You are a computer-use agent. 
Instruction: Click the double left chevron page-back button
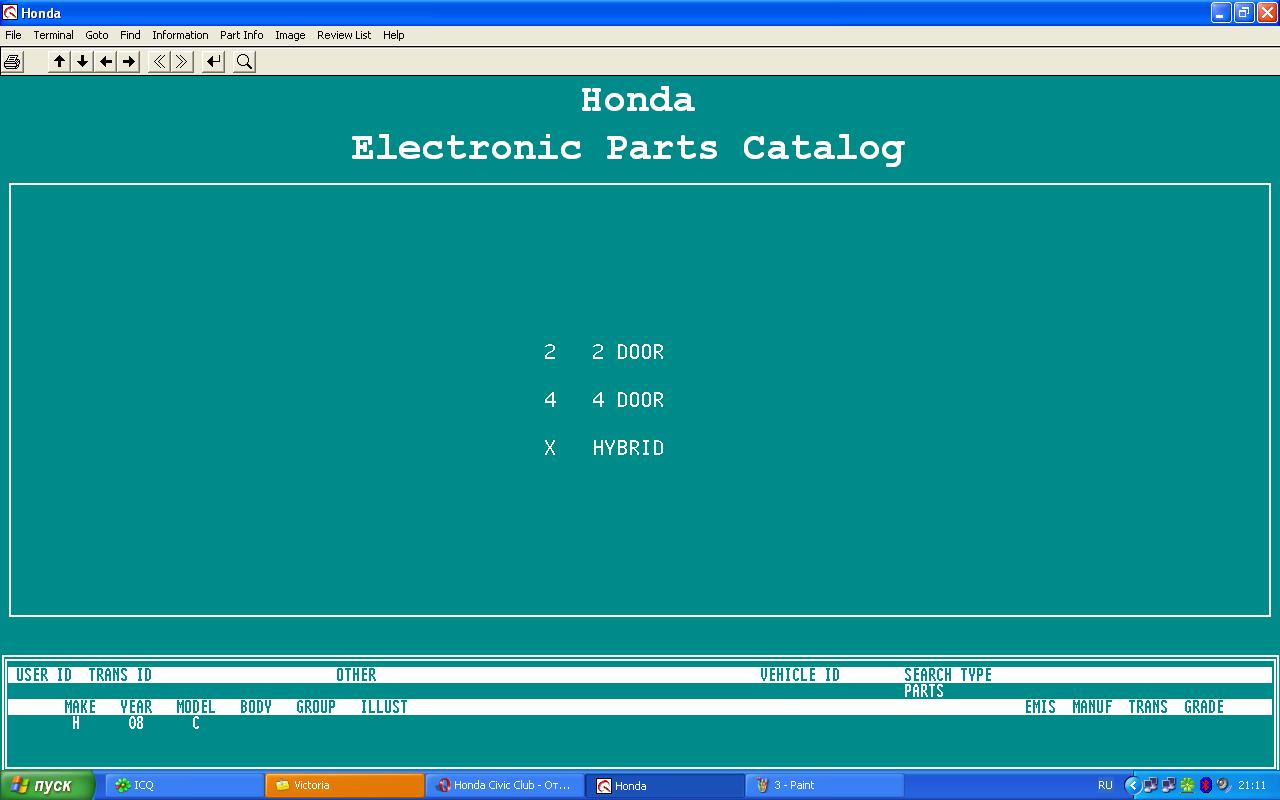(159, 62)
